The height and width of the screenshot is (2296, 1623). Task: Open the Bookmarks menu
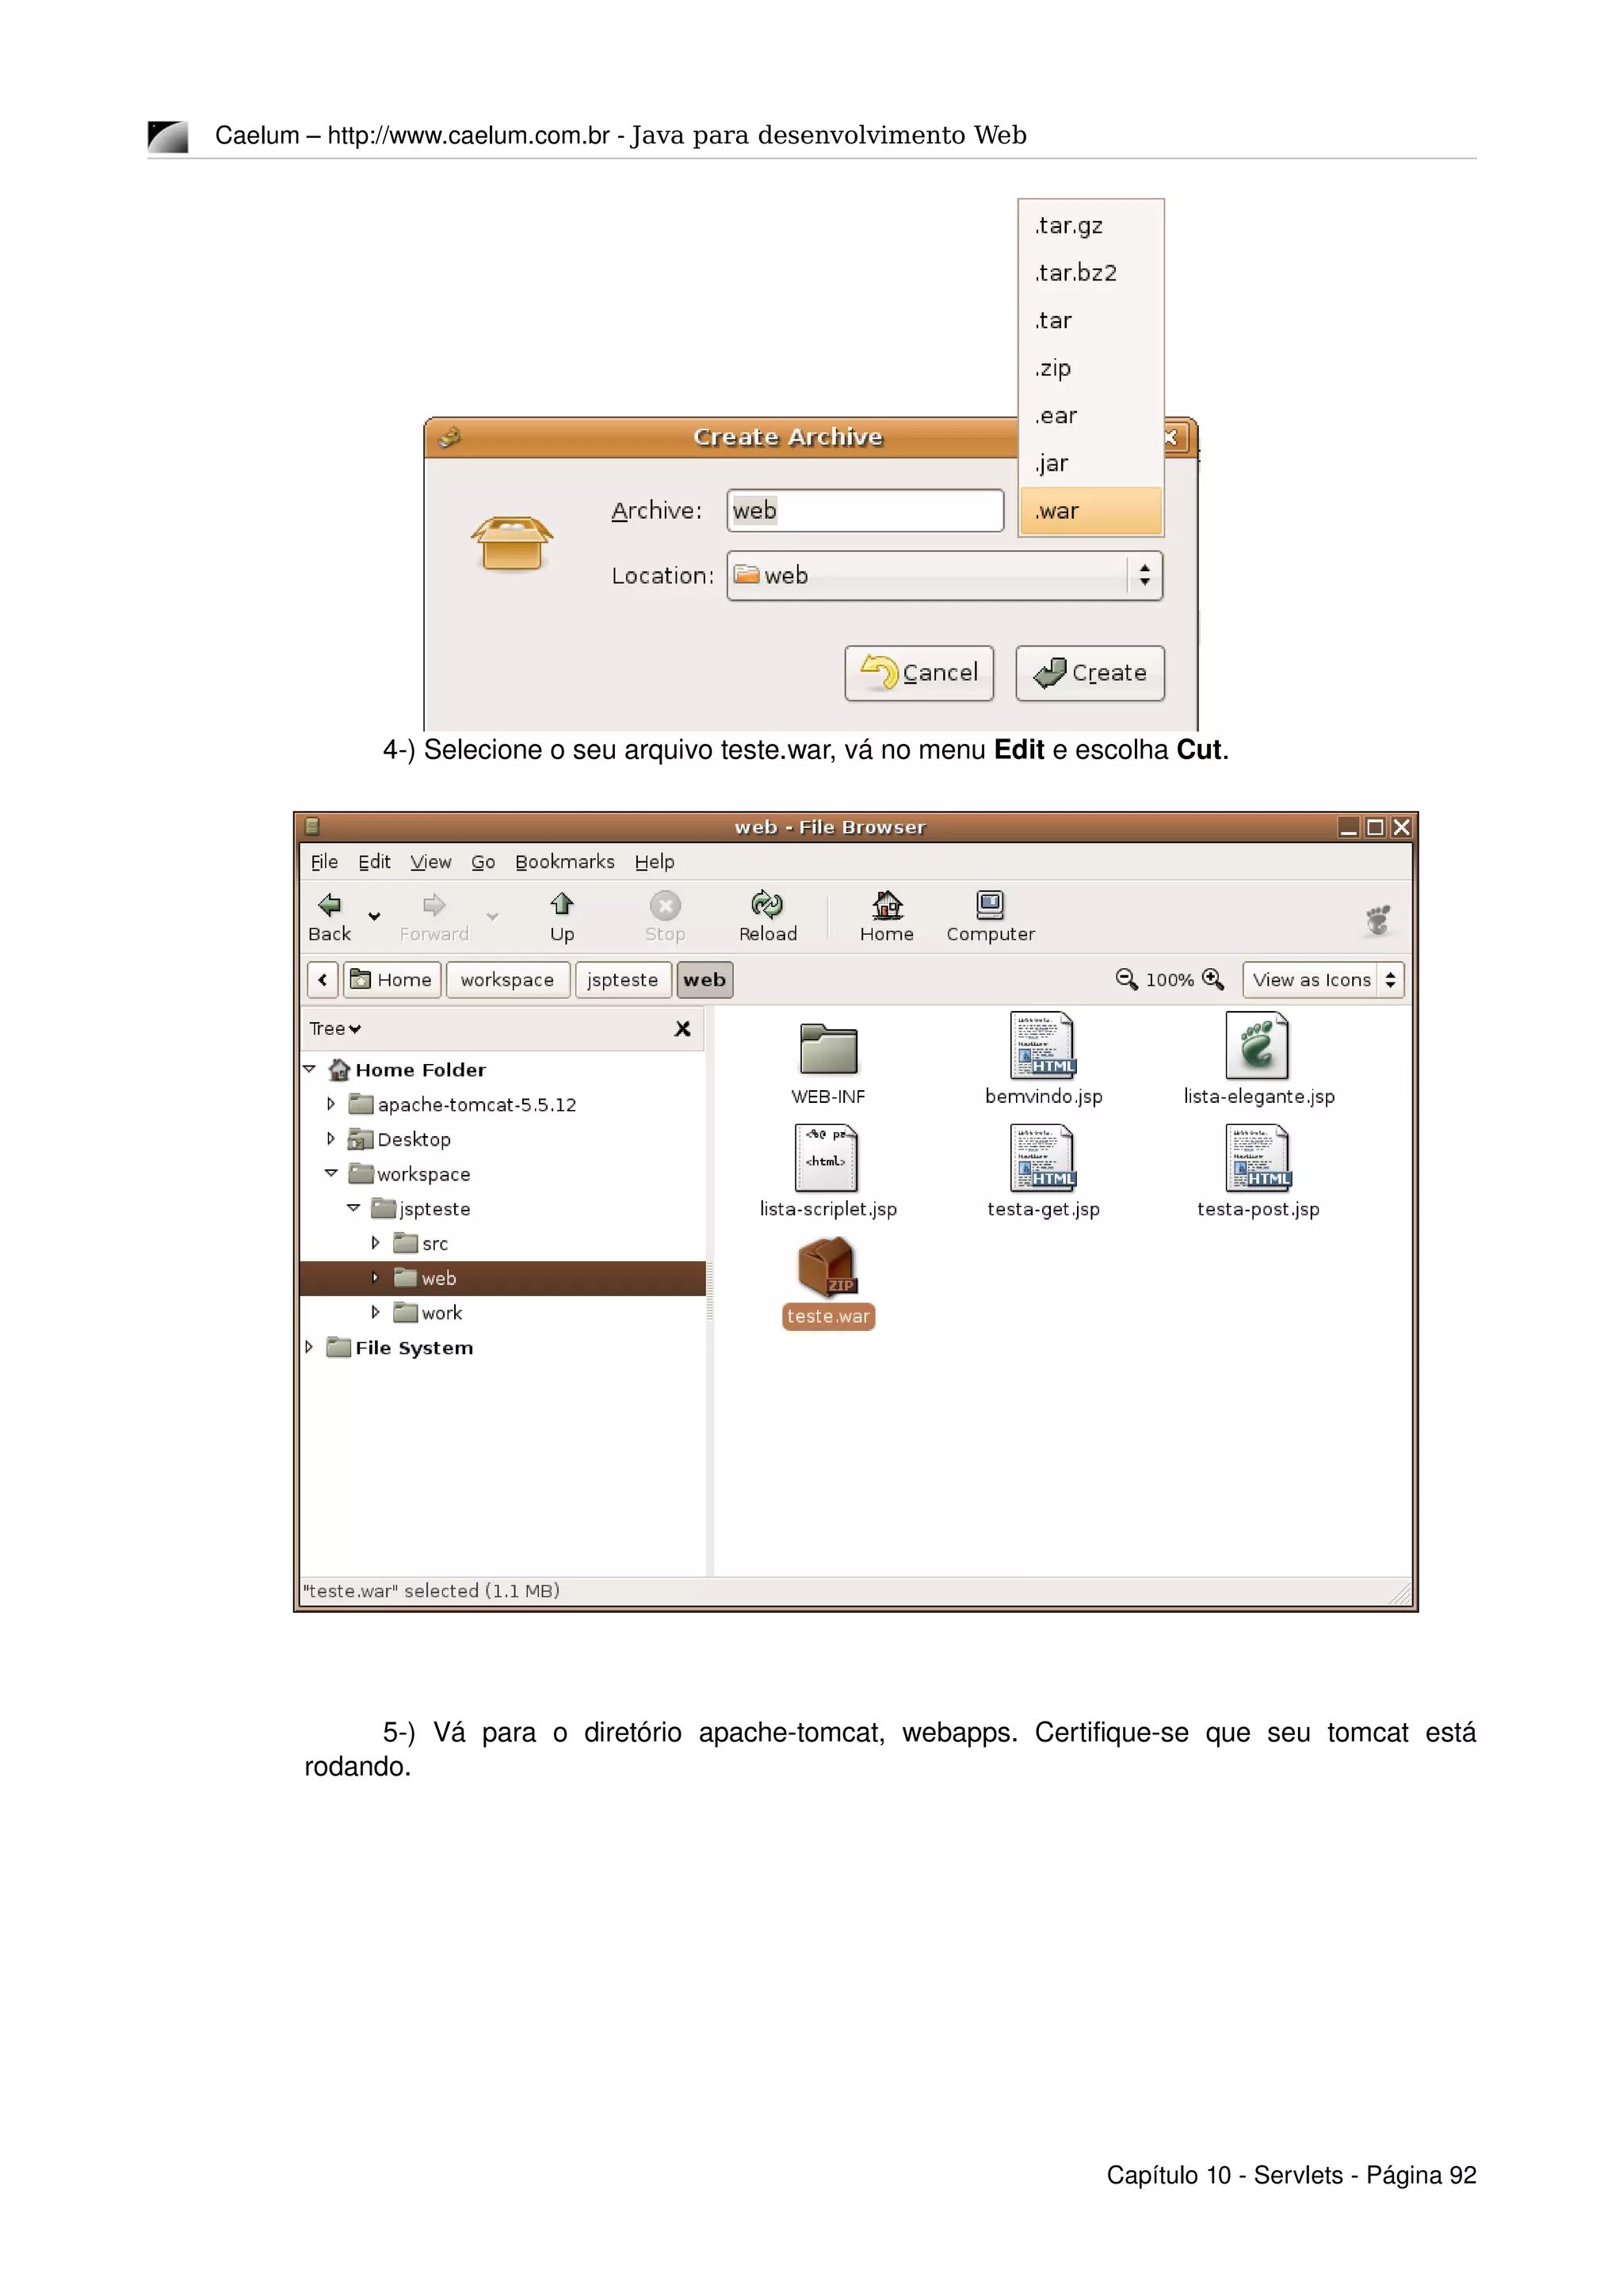(565, 862)
